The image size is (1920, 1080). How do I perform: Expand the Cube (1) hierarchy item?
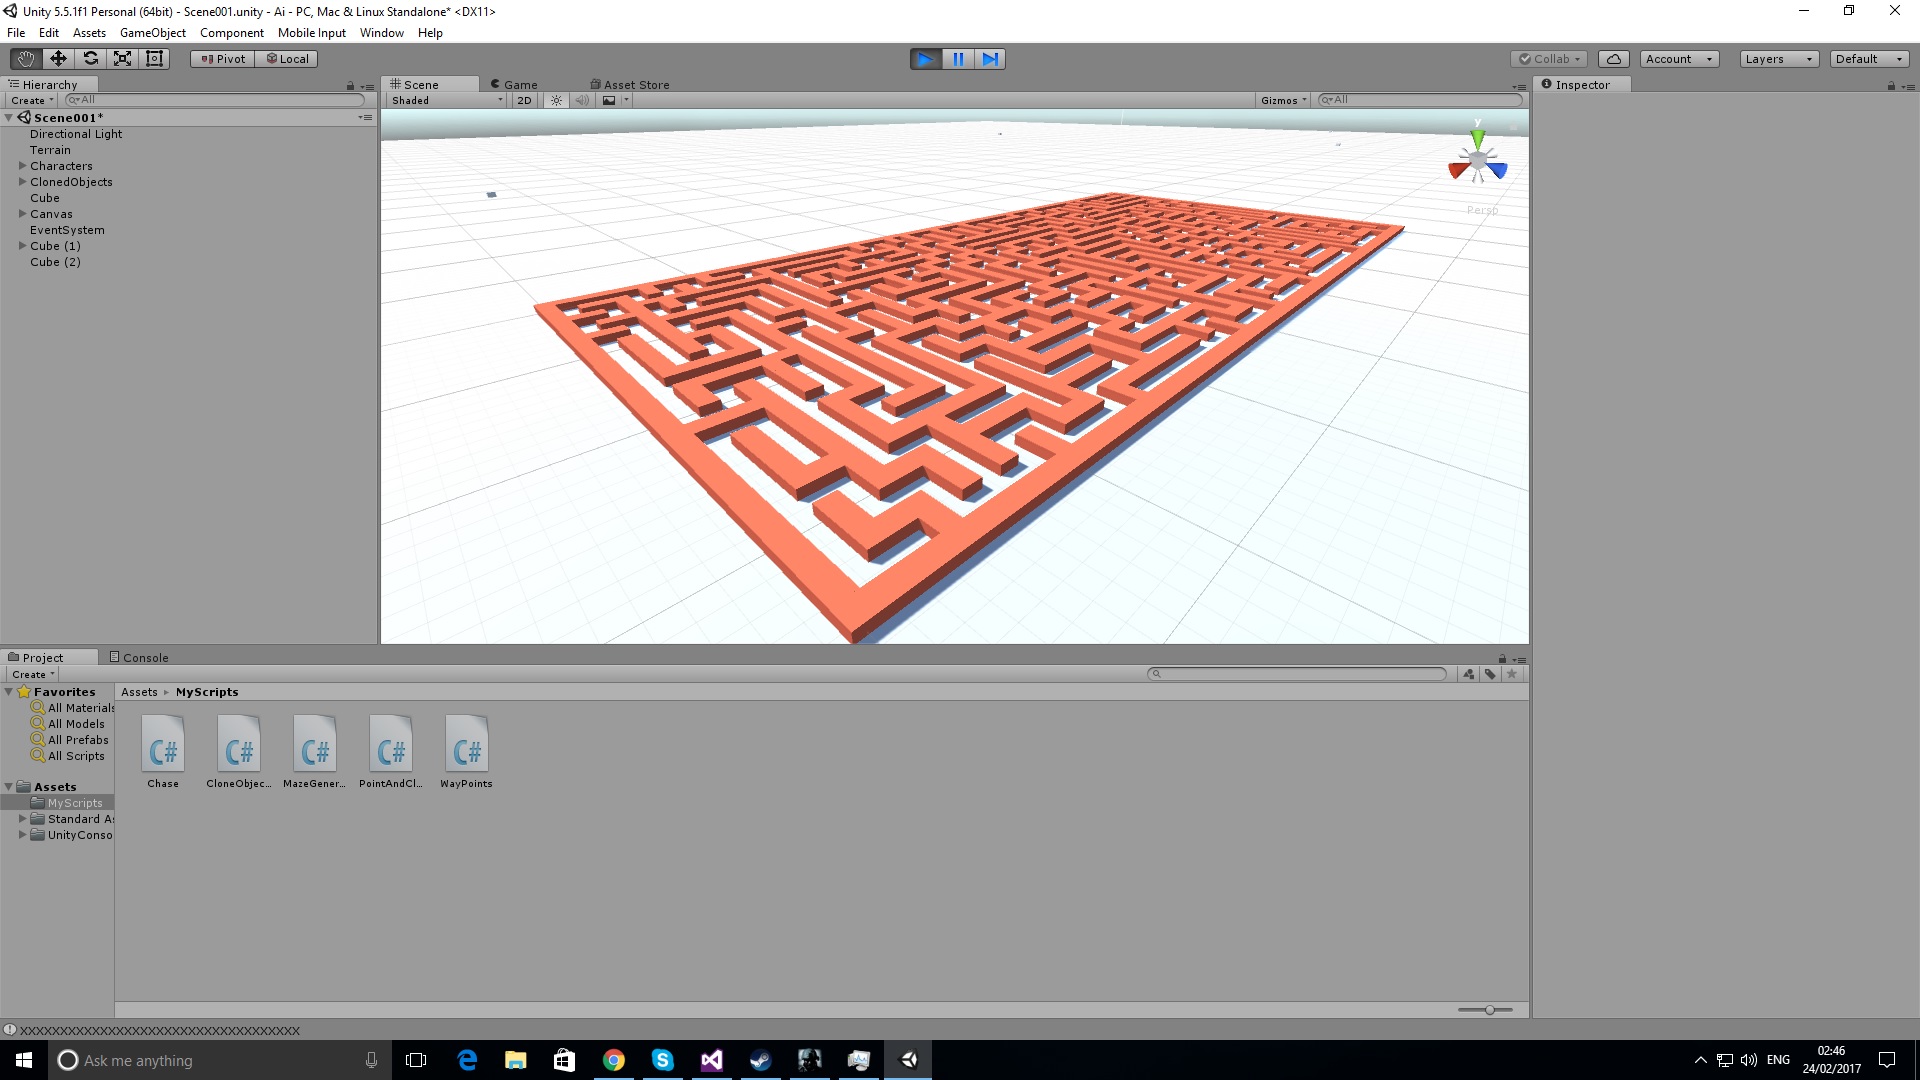[x=22, y=246]
